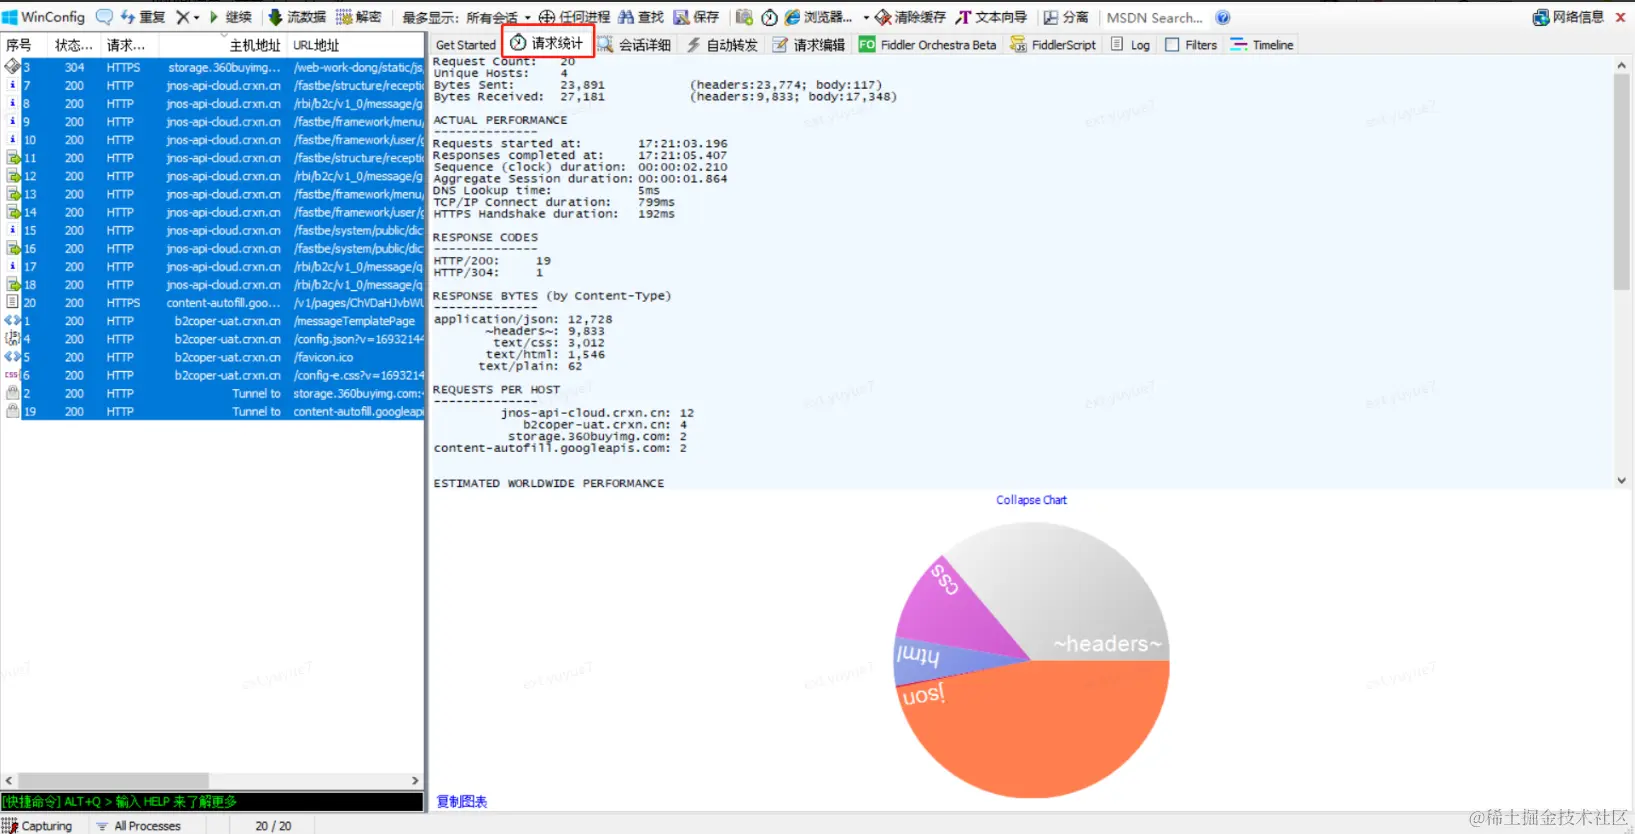Click the timer clock toolbar icon
This screenshot has height=834, width=1635.
pyautogui.click(x=769, y=17)
